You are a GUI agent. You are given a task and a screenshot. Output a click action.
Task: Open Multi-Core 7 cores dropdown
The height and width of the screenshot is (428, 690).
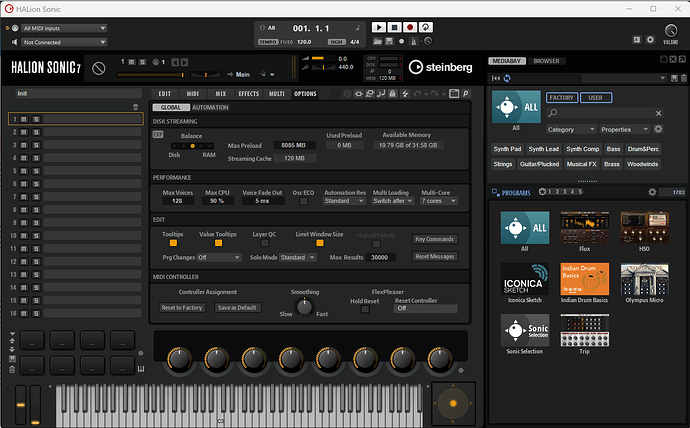[439, 201]
